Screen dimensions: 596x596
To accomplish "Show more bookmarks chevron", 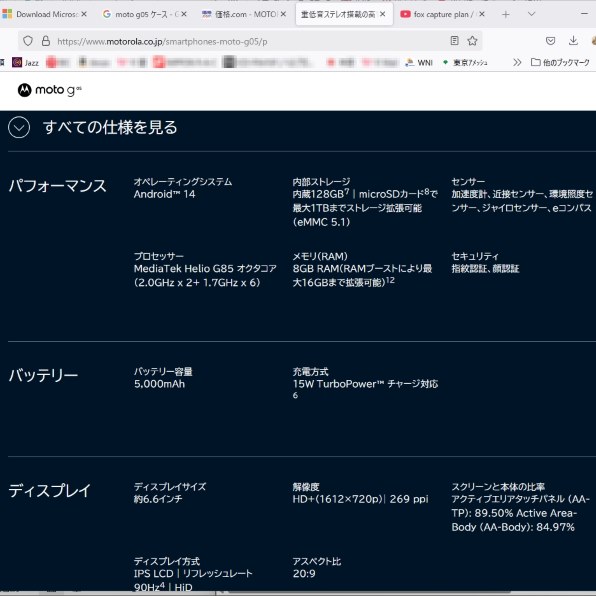I will (517, 62).
